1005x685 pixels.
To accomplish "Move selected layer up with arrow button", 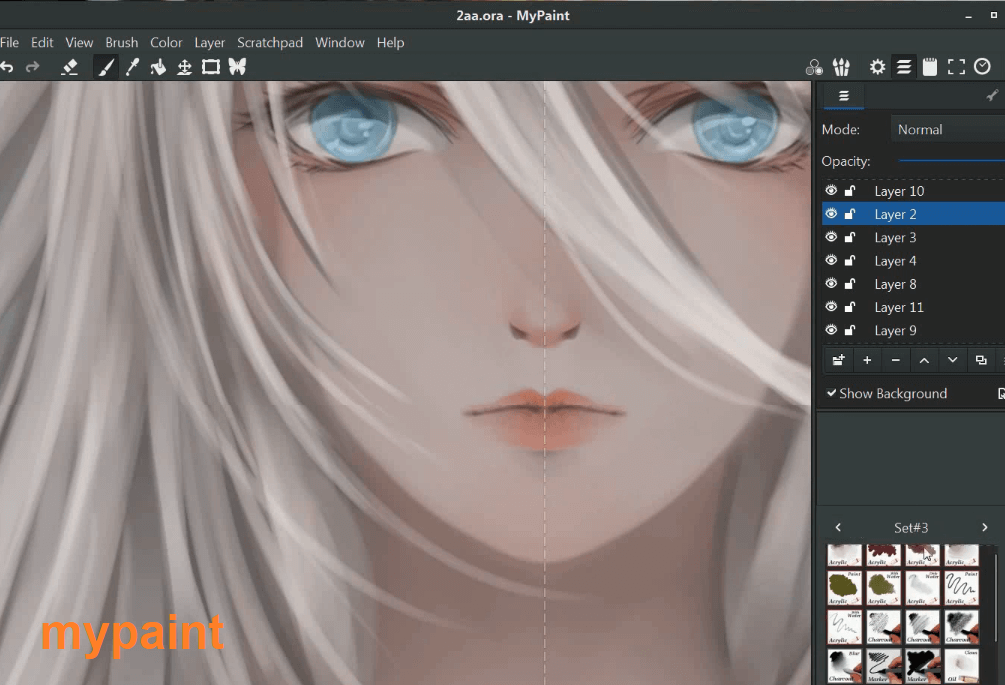I will pyautogui.click(x=924, y=360).
